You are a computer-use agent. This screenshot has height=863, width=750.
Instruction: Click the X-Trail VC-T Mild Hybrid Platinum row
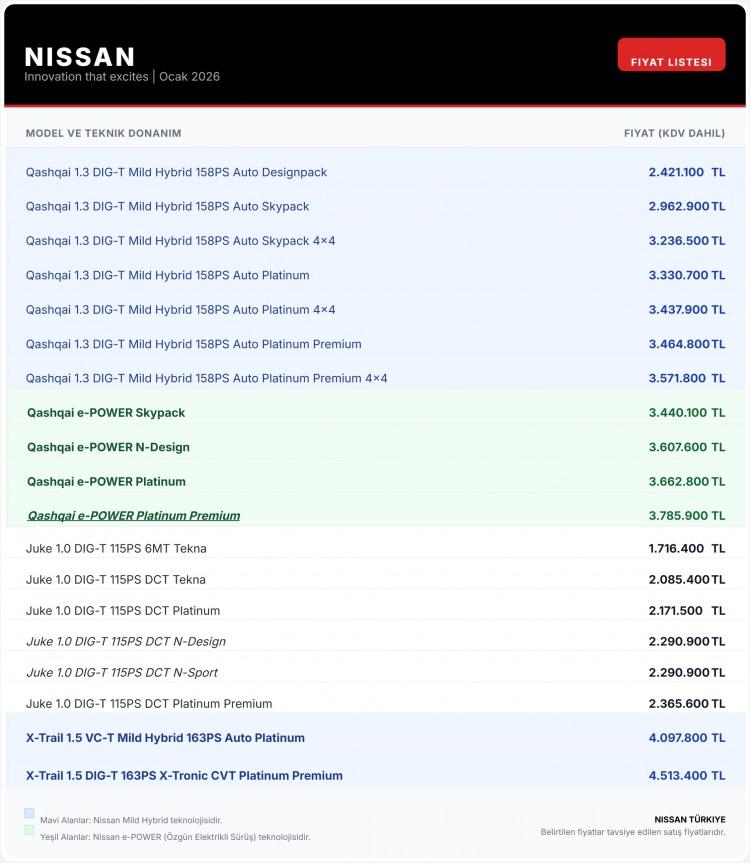tap(165, 738)
